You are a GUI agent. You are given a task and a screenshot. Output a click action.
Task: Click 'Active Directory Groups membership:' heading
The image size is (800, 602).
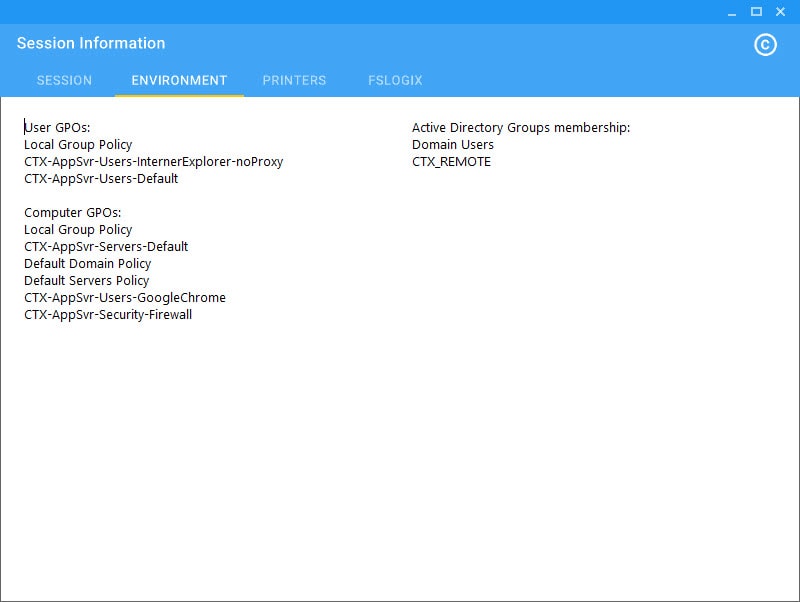point(521,128)
